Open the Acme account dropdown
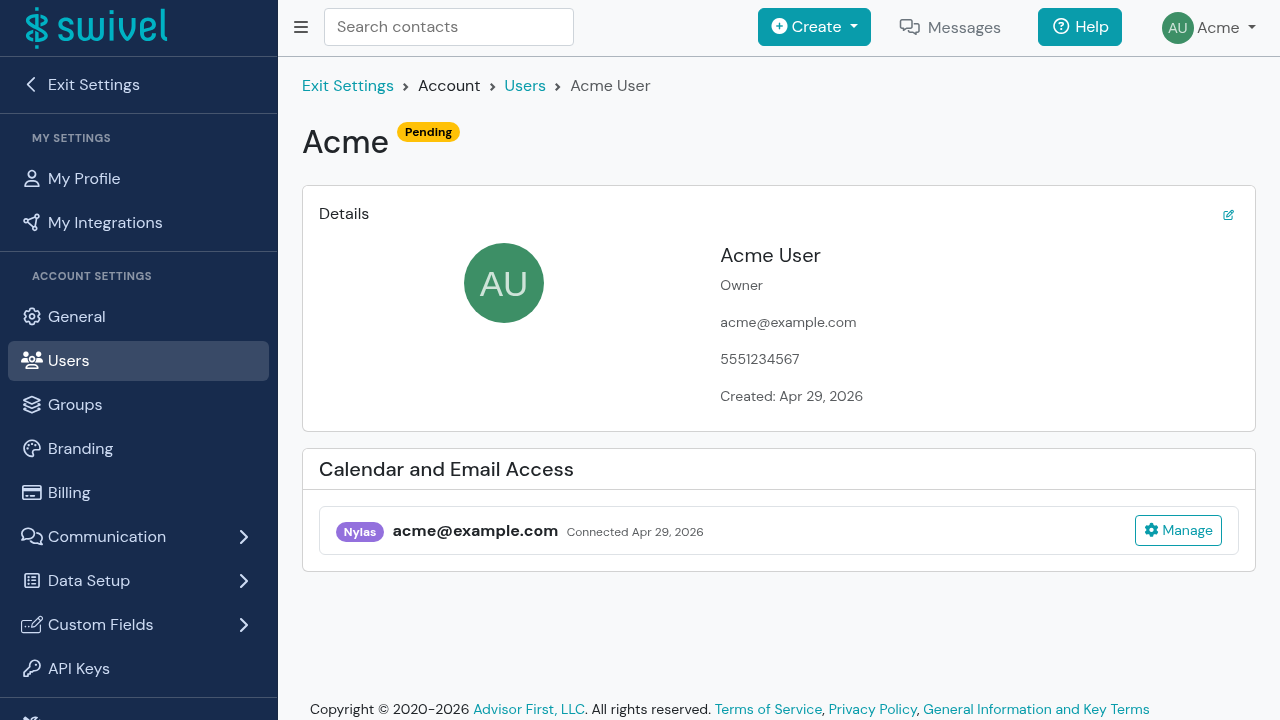Viewport: 1280px width, 720px height. (x=1209, y=28)
